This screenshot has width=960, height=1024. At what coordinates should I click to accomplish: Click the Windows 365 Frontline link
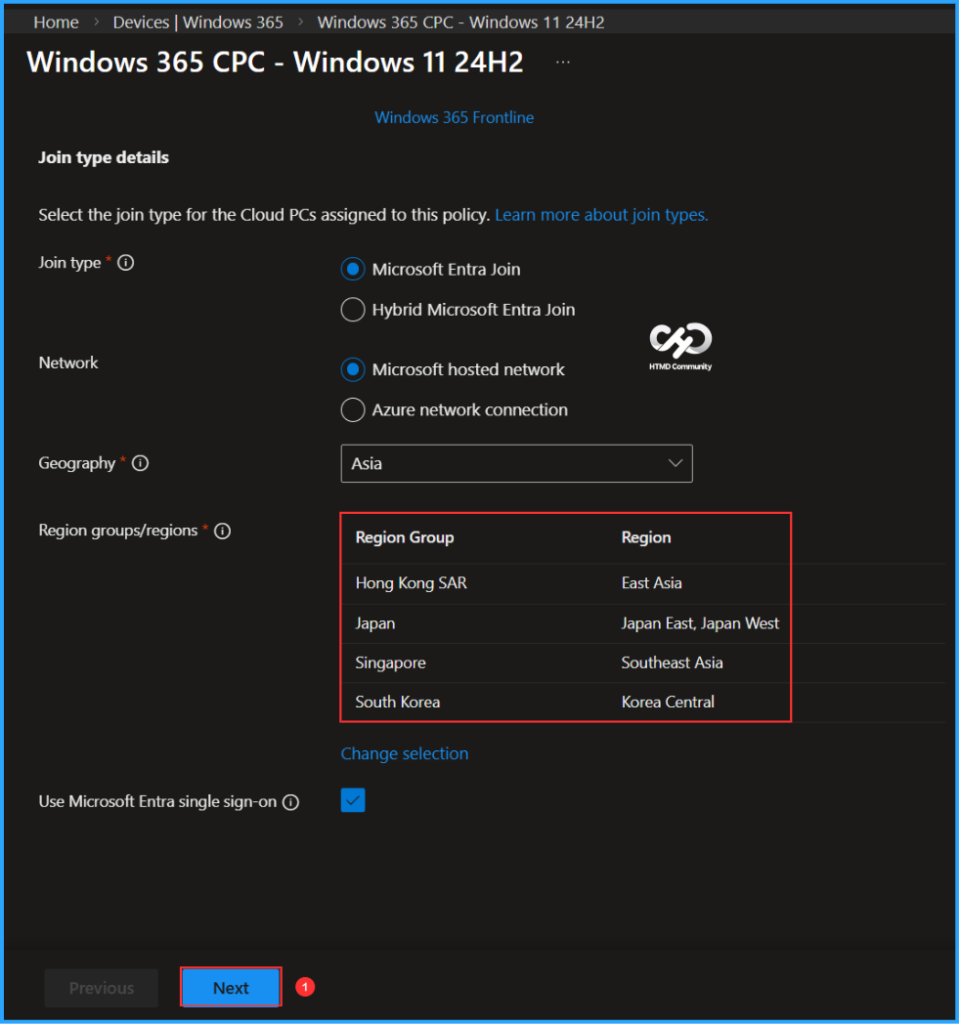pyautogui.click(x=454, y=117)
